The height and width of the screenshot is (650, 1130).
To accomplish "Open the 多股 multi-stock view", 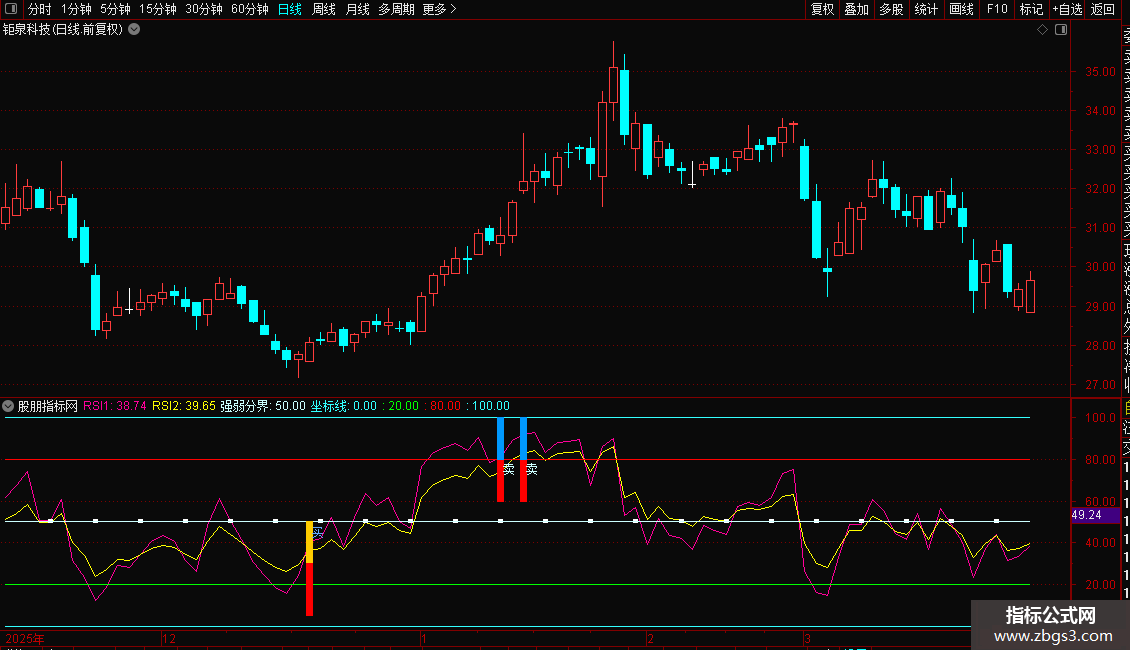I will (x=891, y=9).
